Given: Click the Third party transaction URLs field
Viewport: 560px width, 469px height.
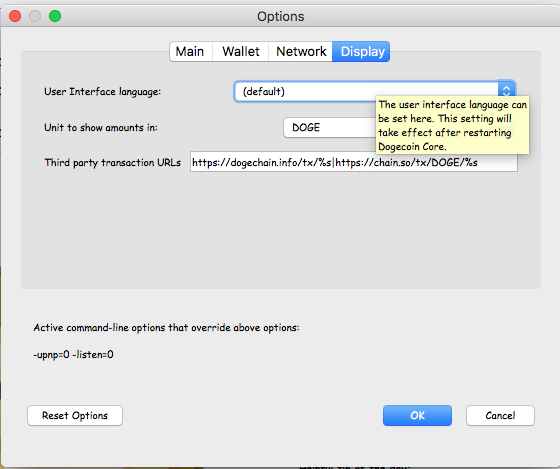Looking at the screenshot, I should [354, 162].
